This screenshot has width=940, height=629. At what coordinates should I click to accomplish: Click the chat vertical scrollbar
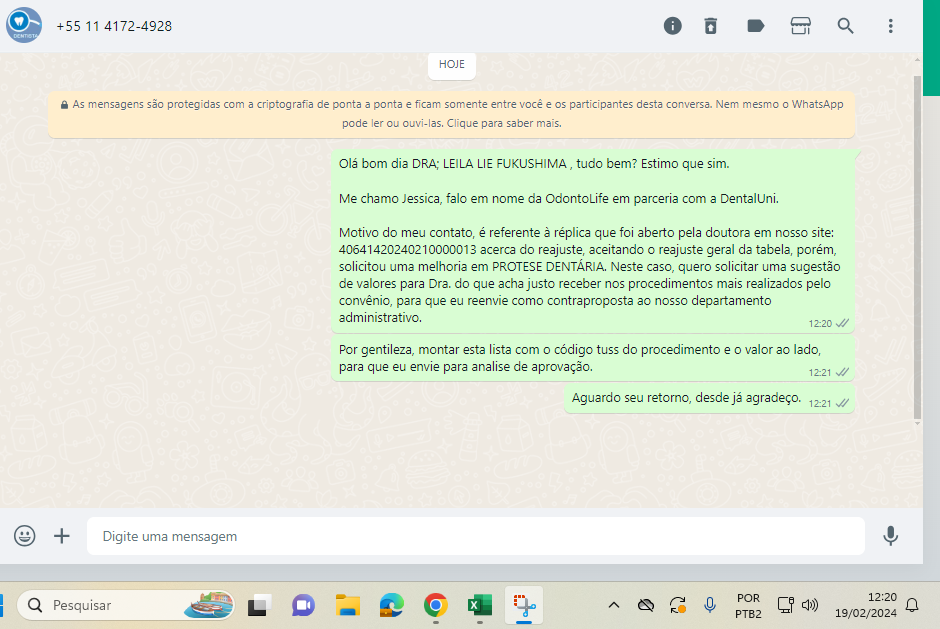tap(917, 246)
